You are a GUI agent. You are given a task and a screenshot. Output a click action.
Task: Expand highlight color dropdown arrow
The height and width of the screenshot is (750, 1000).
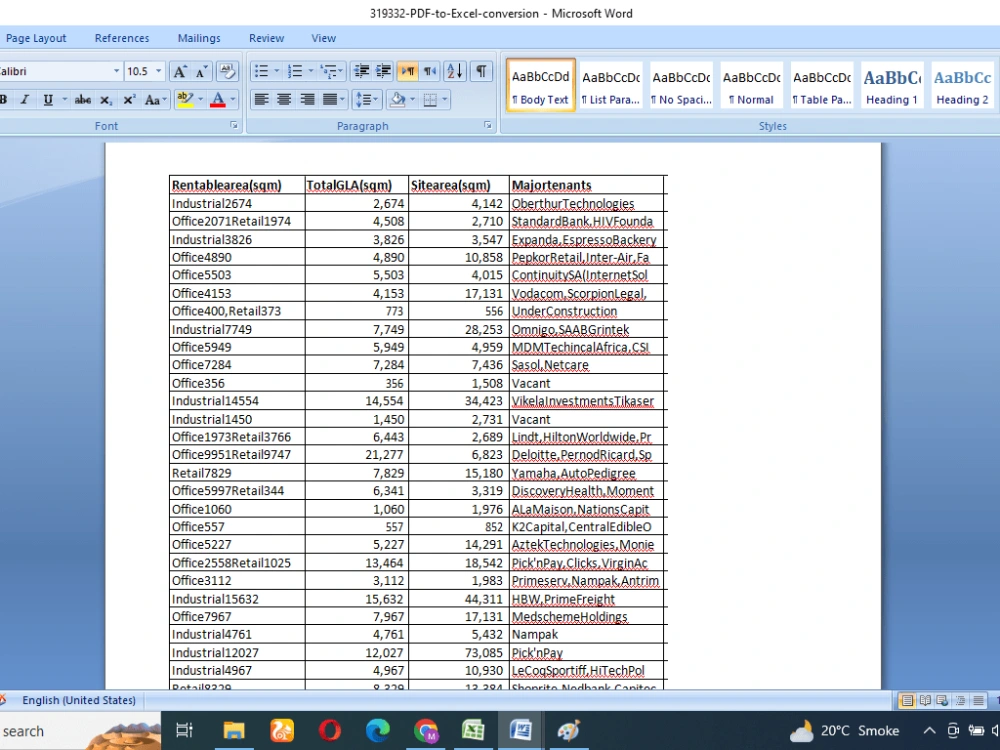tap(200, 99)
